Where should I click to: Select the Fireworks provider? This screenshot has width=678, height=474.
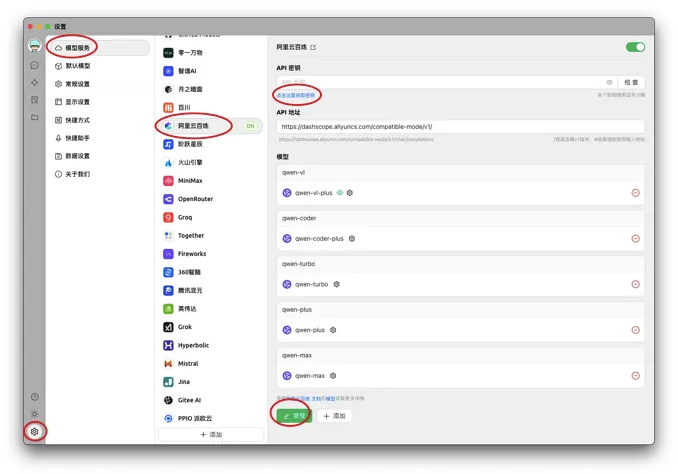(x=210, y=253)
